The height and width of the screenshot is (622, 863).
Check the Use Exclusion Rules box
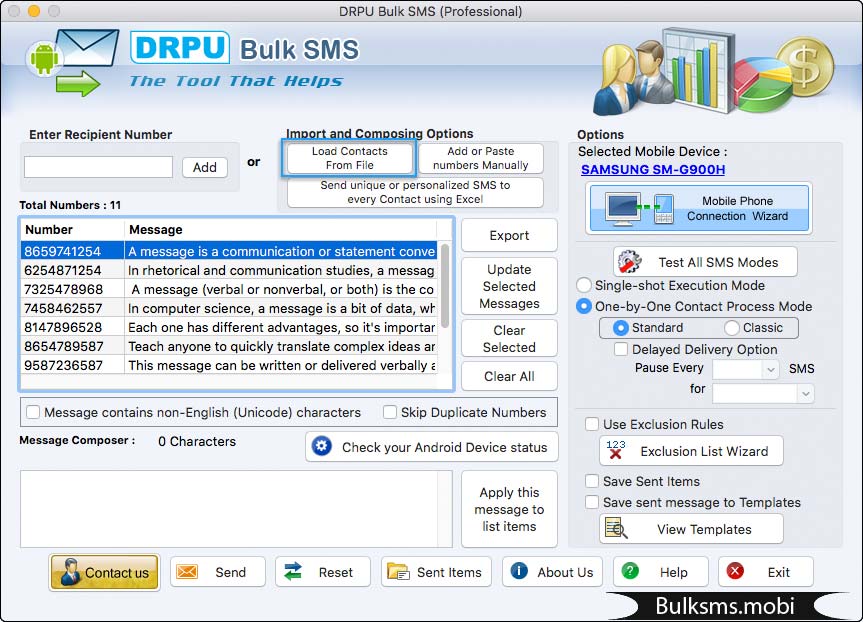tap(592, 424)
